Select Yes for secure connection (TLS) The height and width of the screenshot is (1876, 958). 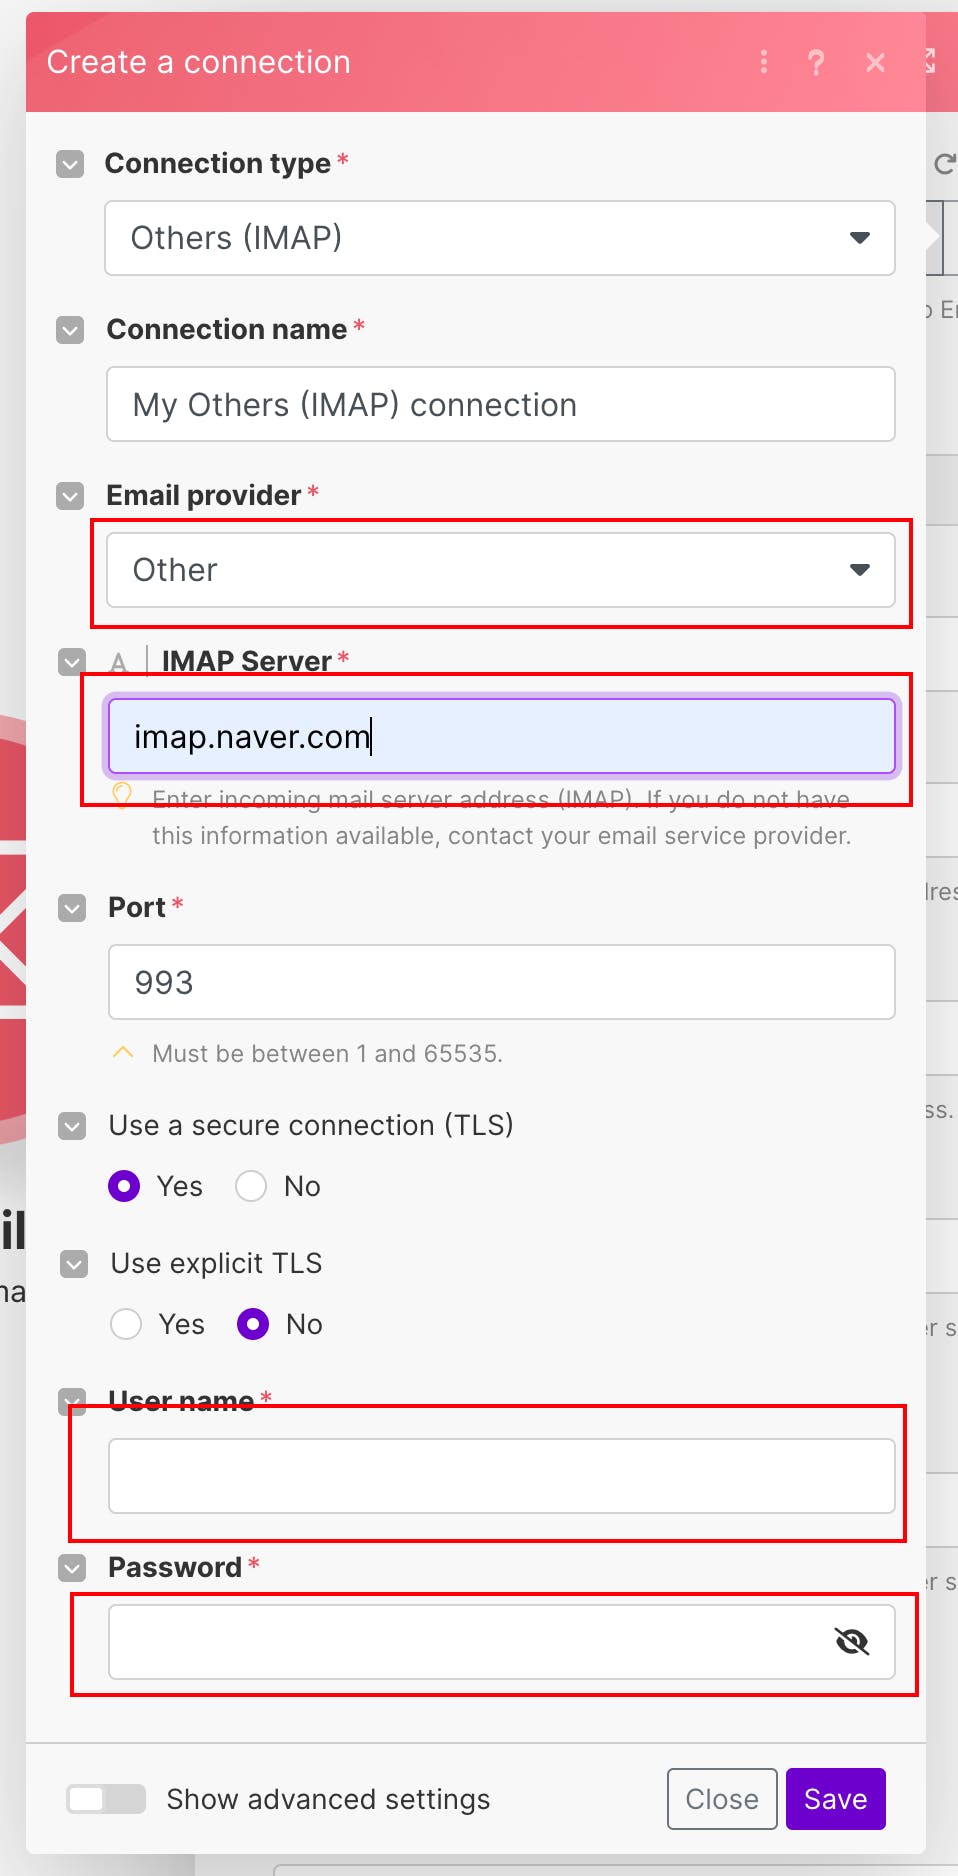[x=124, y=1186]
